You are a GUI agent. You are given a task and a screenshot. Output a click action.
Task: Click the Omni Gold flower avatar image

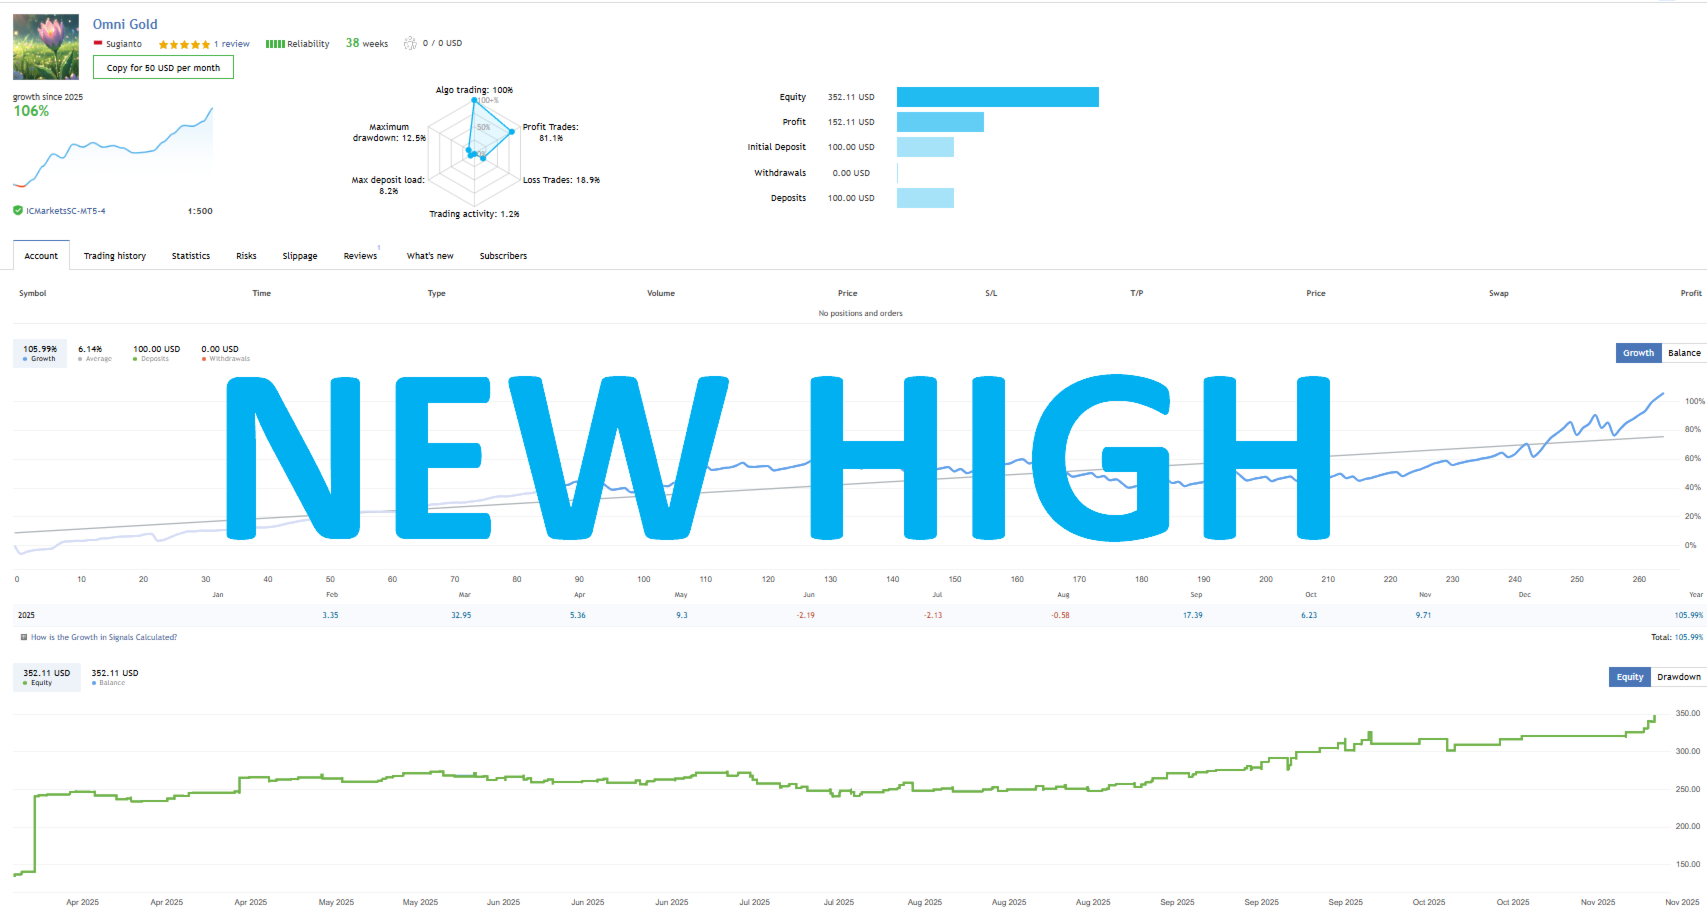point(46,47)
